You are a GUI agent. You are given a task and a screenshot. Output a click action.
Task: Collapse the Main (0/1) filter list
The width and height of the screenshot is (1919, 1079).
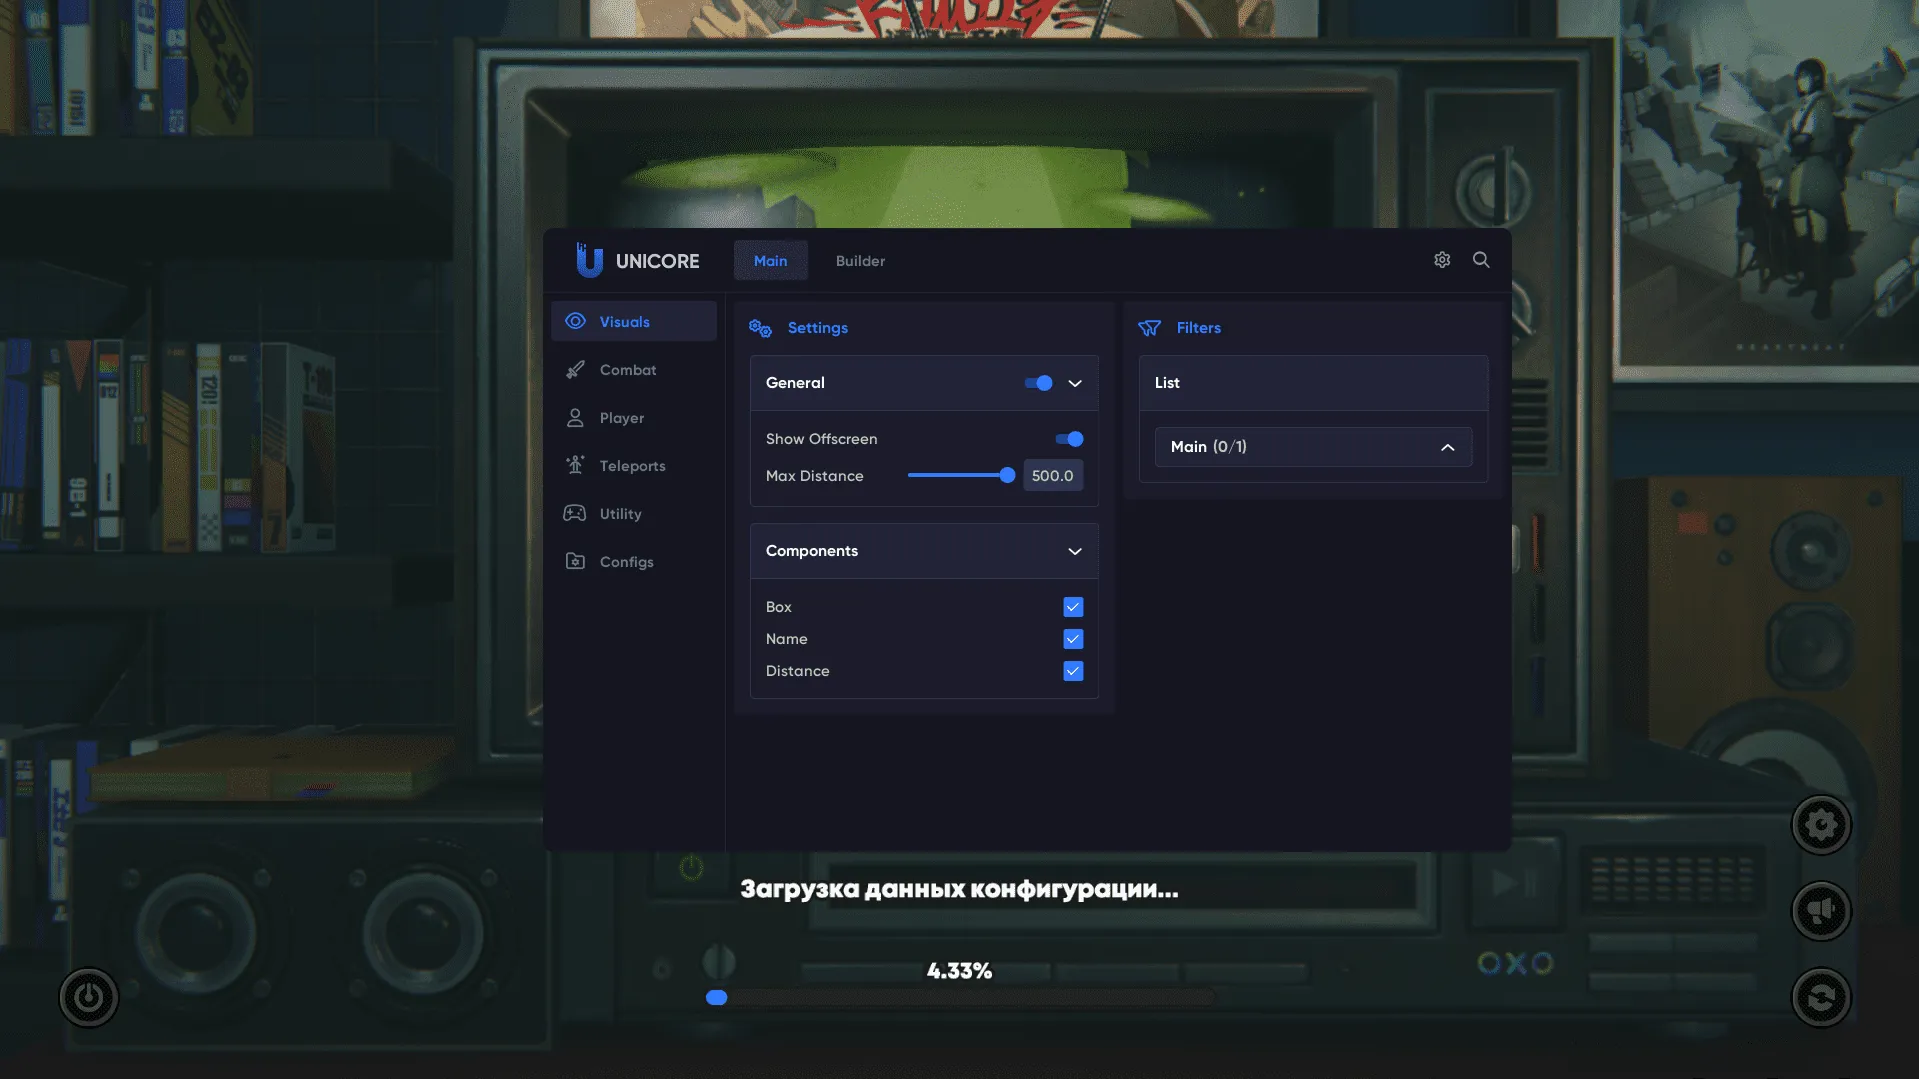tap(1447, 447)
